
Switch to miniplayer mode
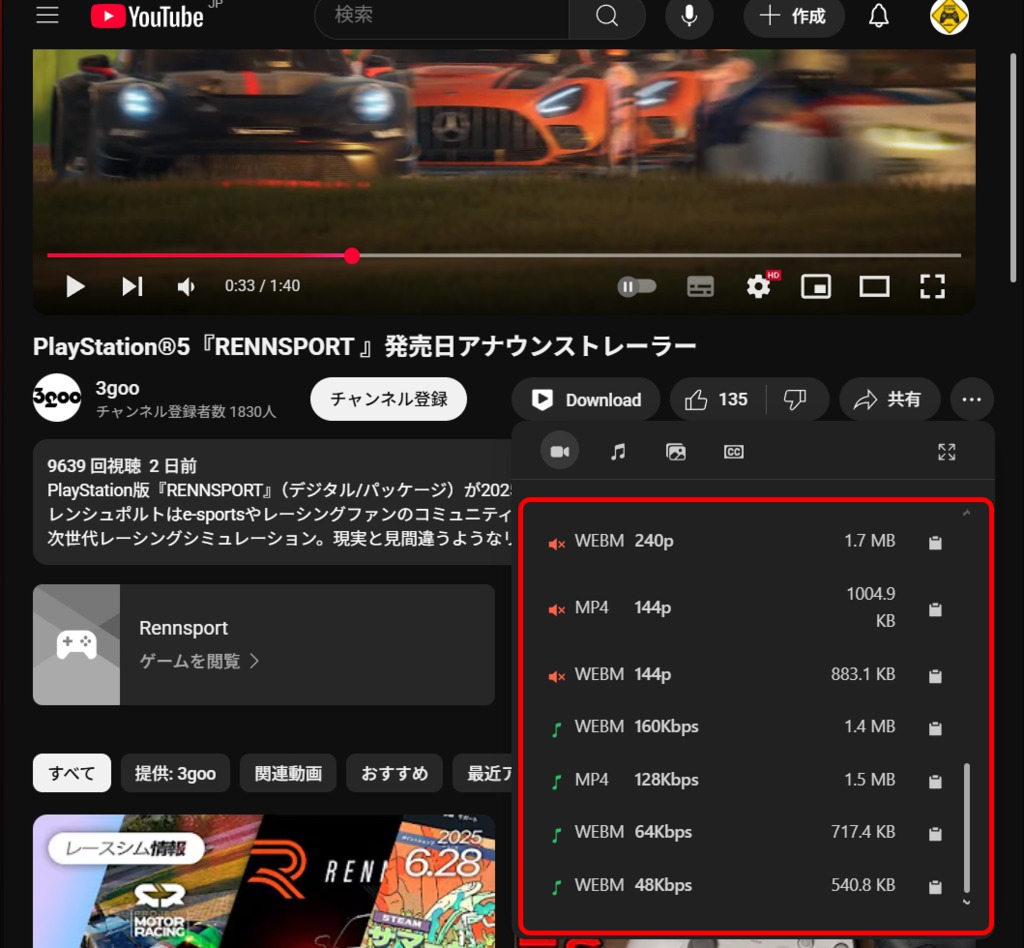[816, 286]
